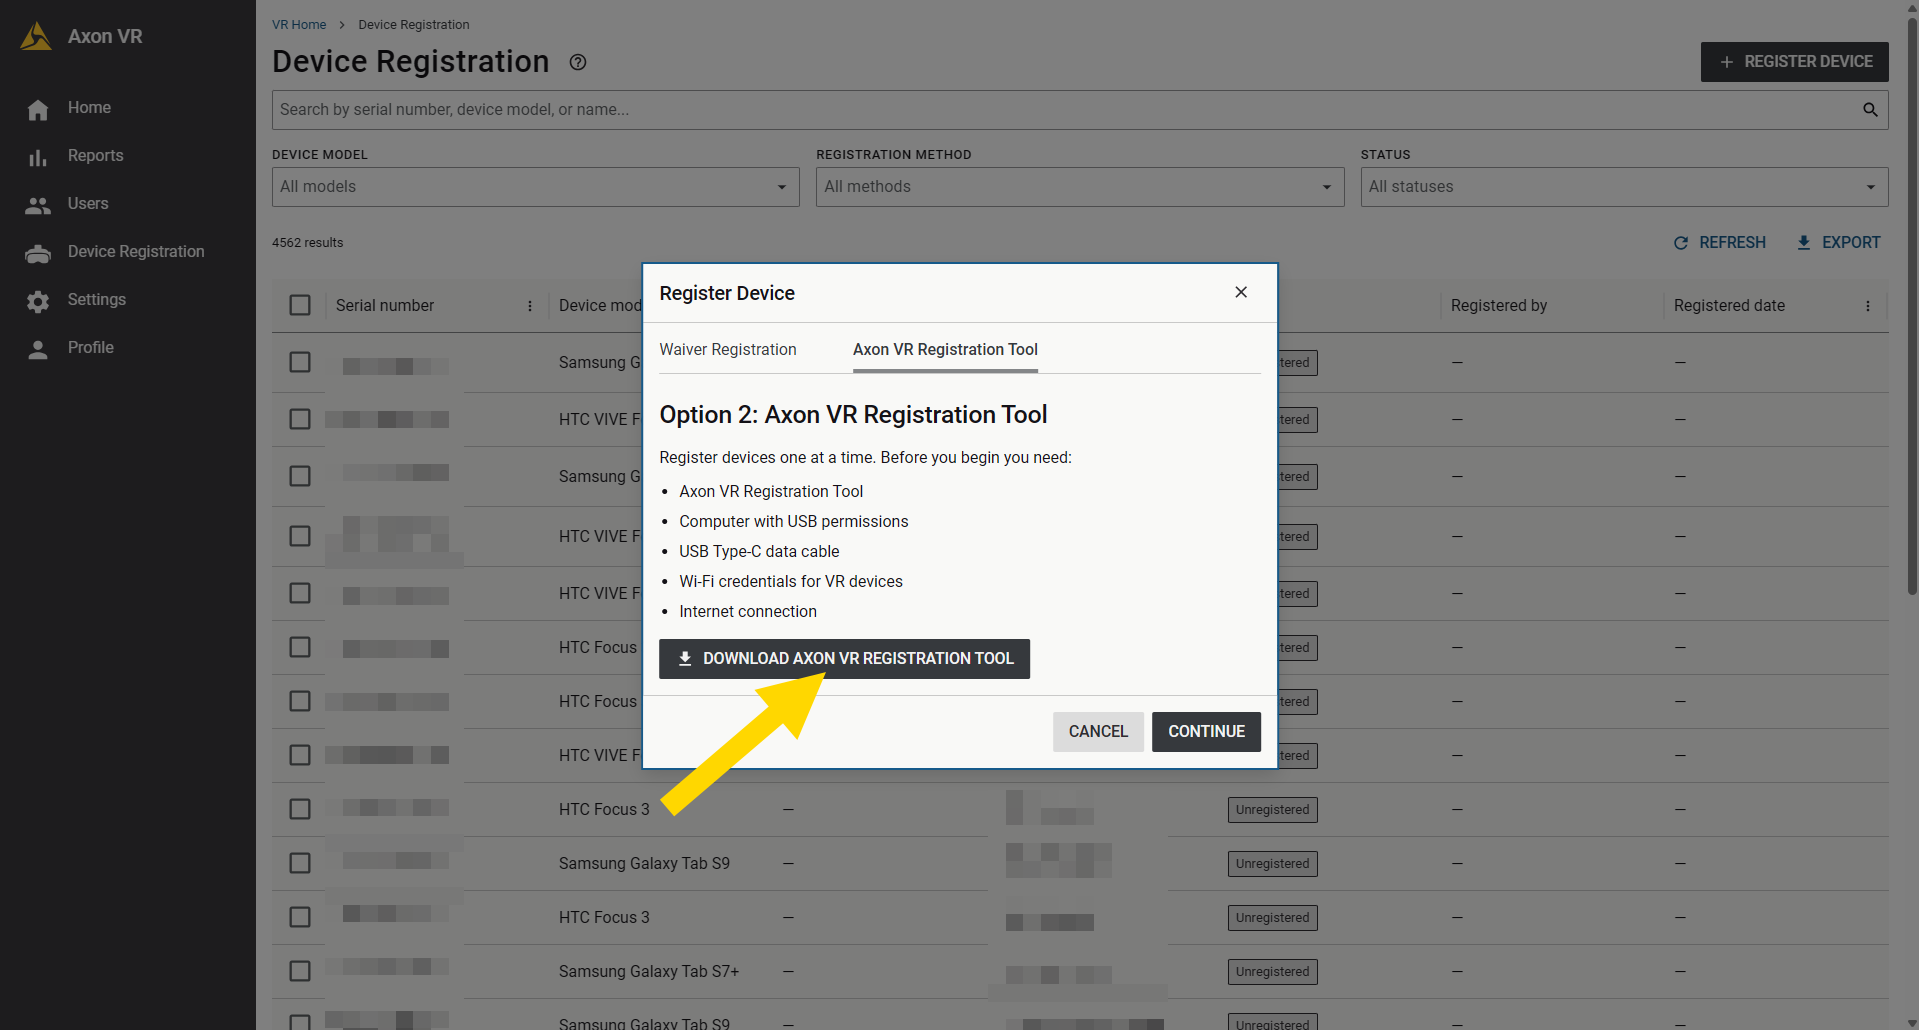Screen dimensions: 1919x1030
Task: Open Home from the sidebar
Action: coord(89,108)
